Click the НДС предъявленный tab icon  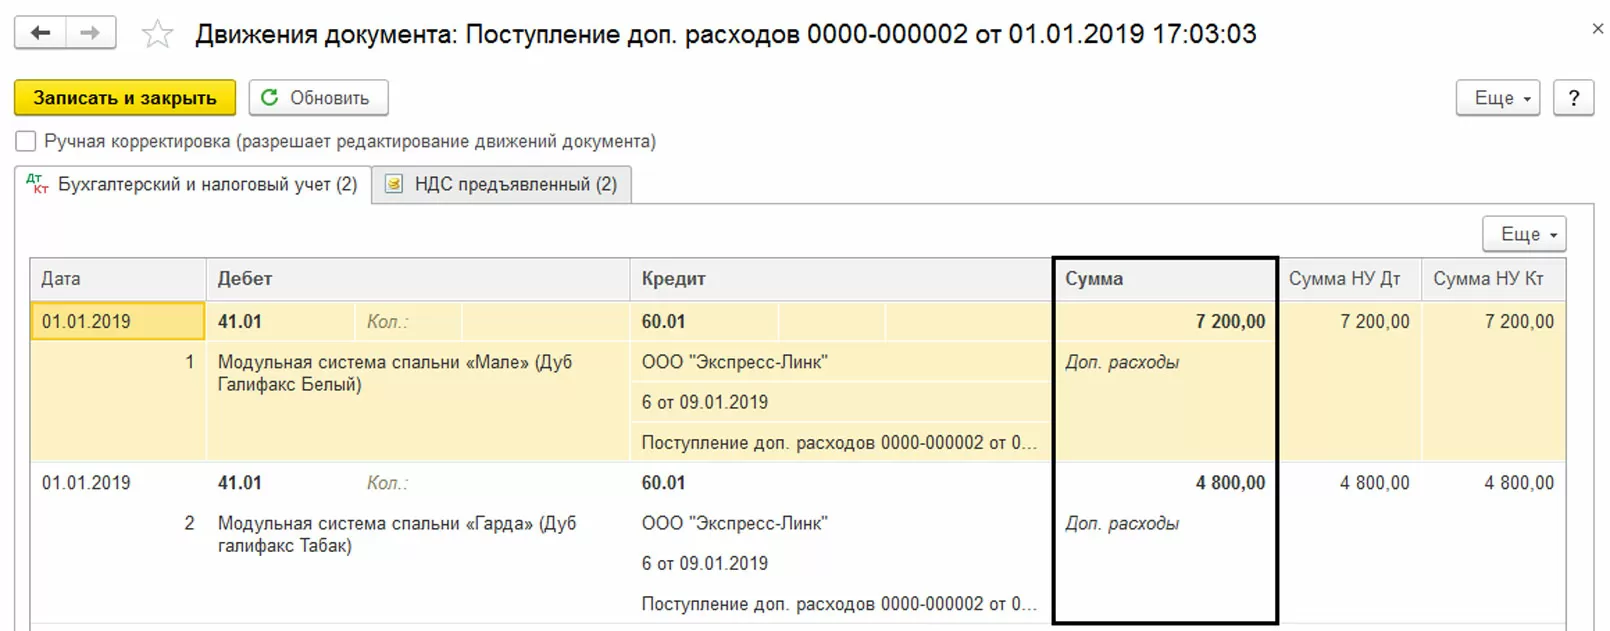394,184
